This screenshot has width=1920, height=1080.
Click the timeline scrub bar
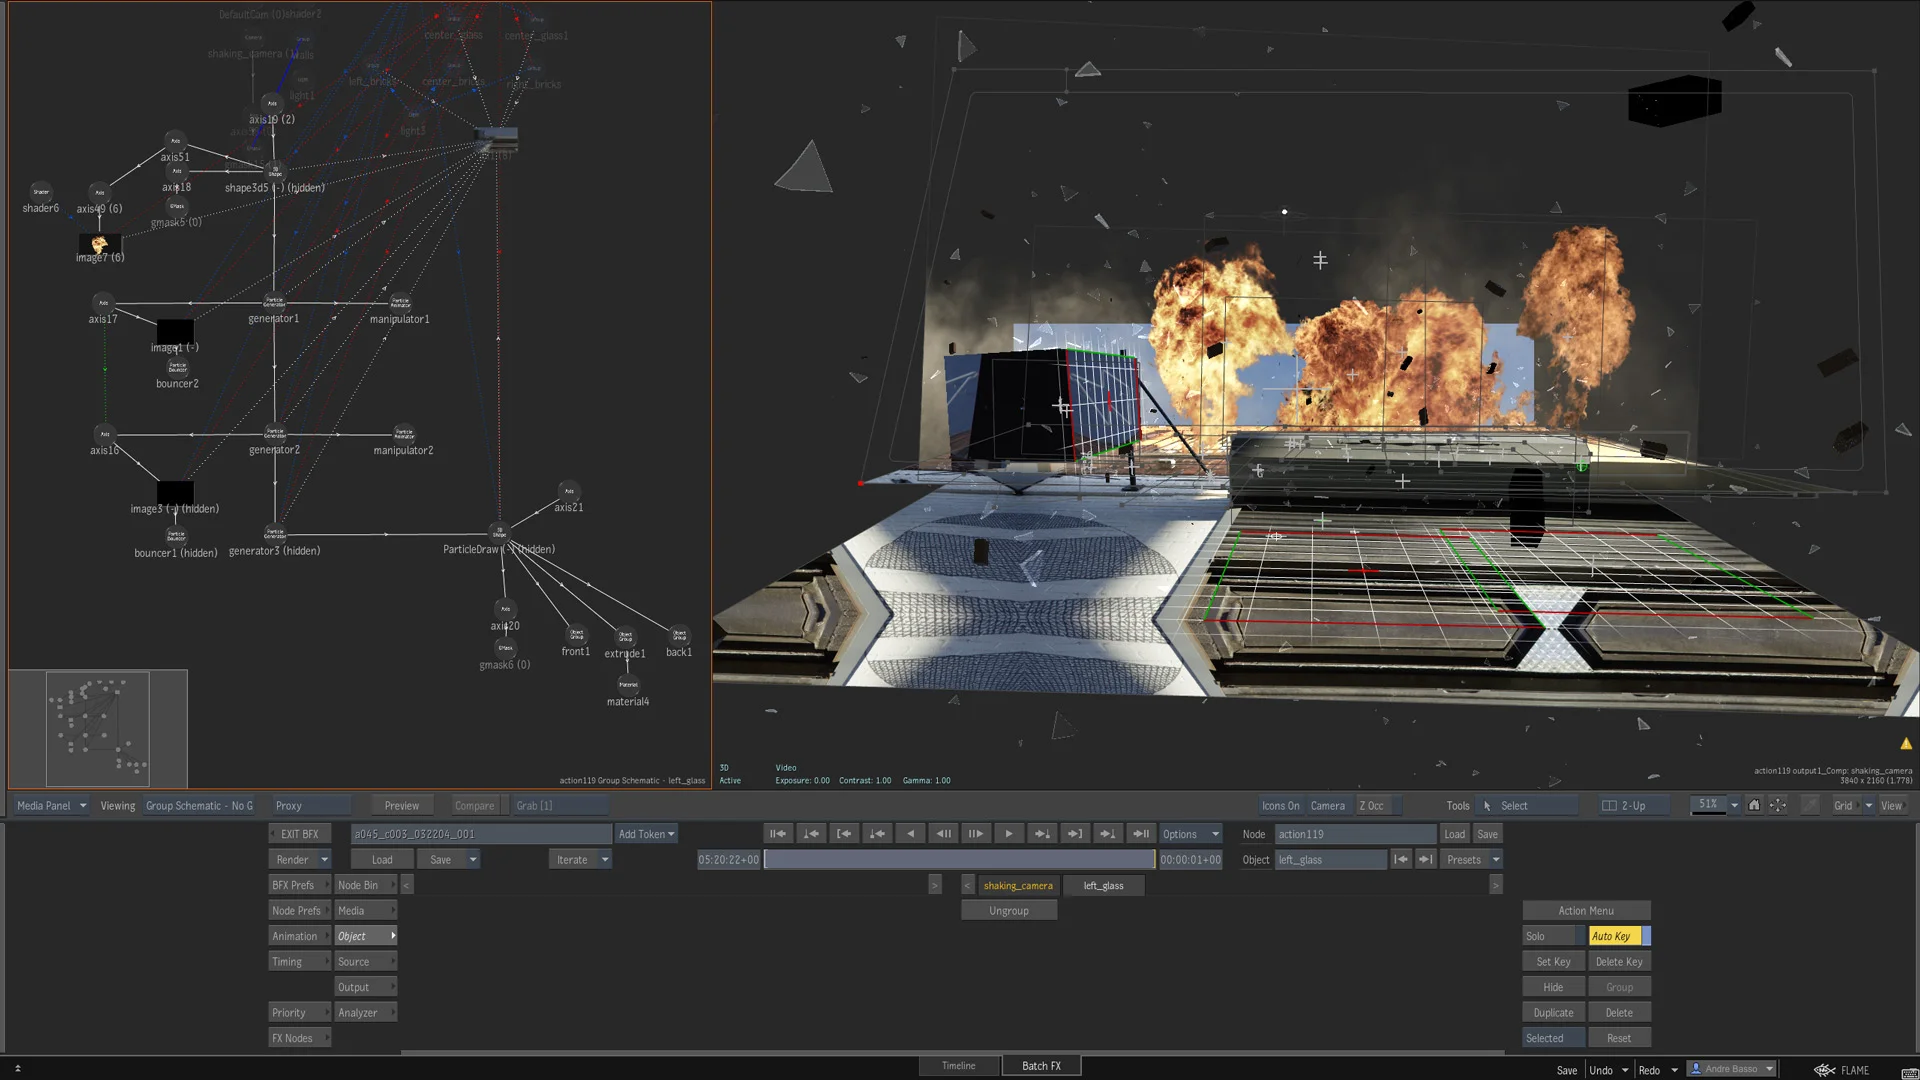(x=959, y=860)
